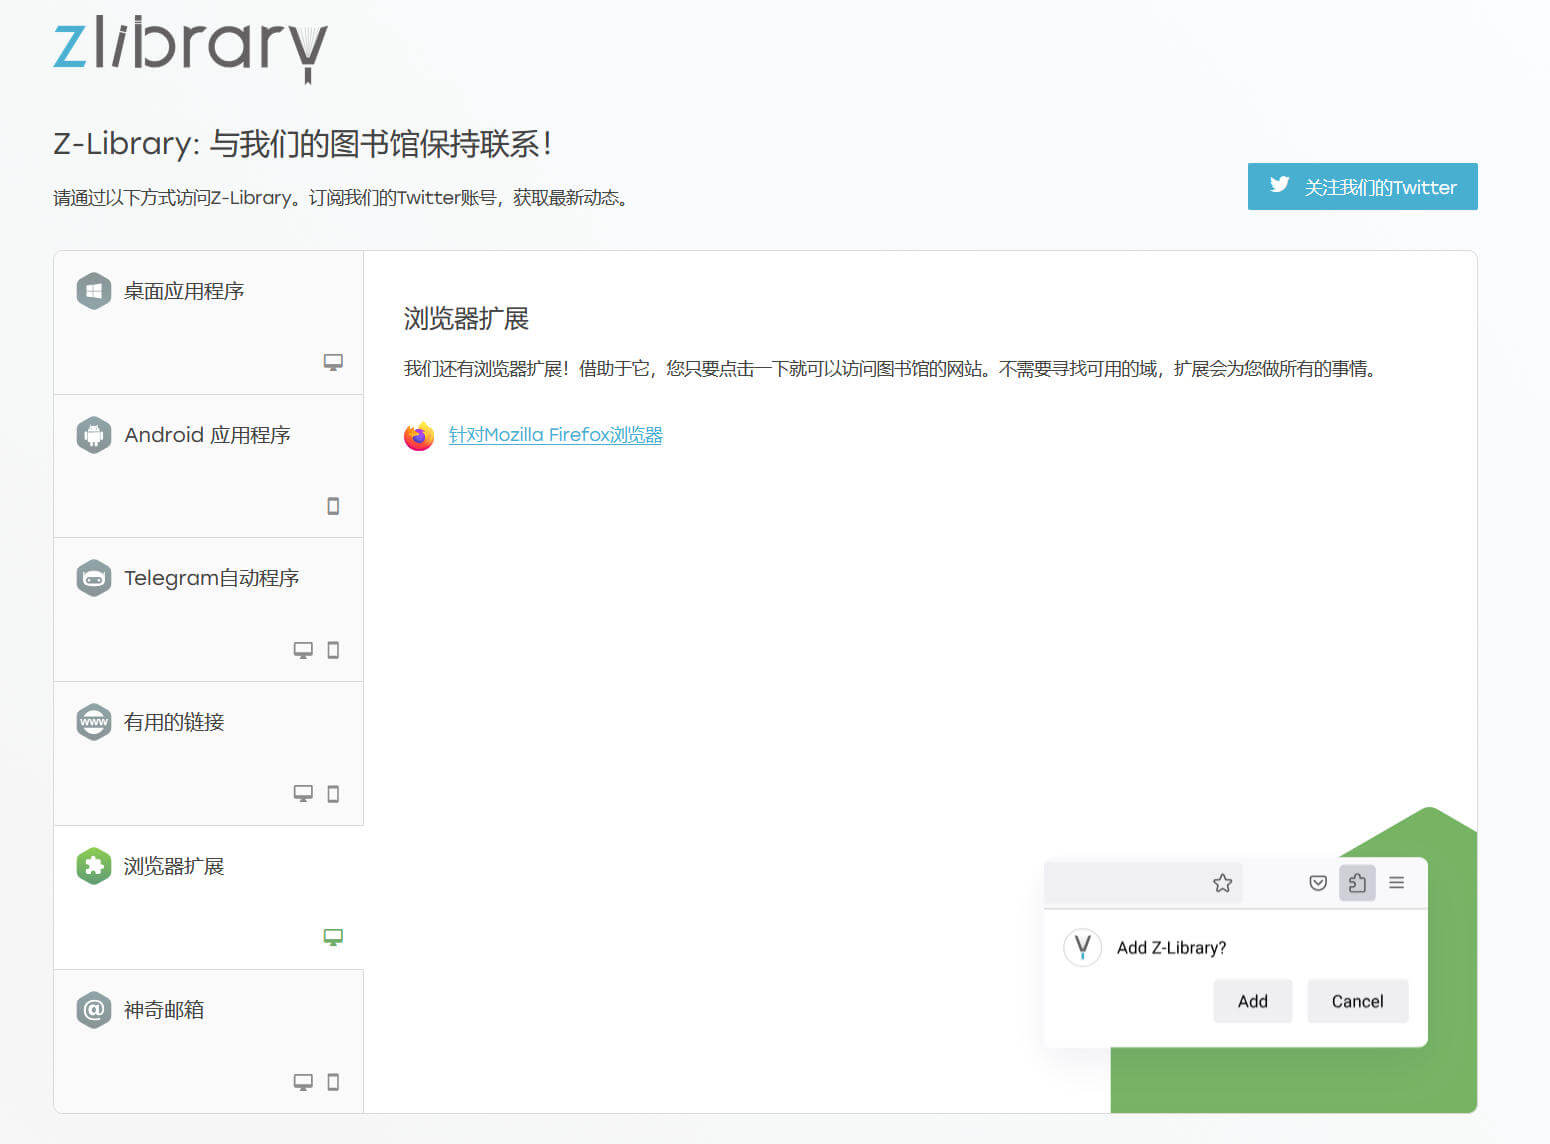Open the green puzzle-piece extension icon
Viewport: 1550px width, 1144px height.
(93, 866)
